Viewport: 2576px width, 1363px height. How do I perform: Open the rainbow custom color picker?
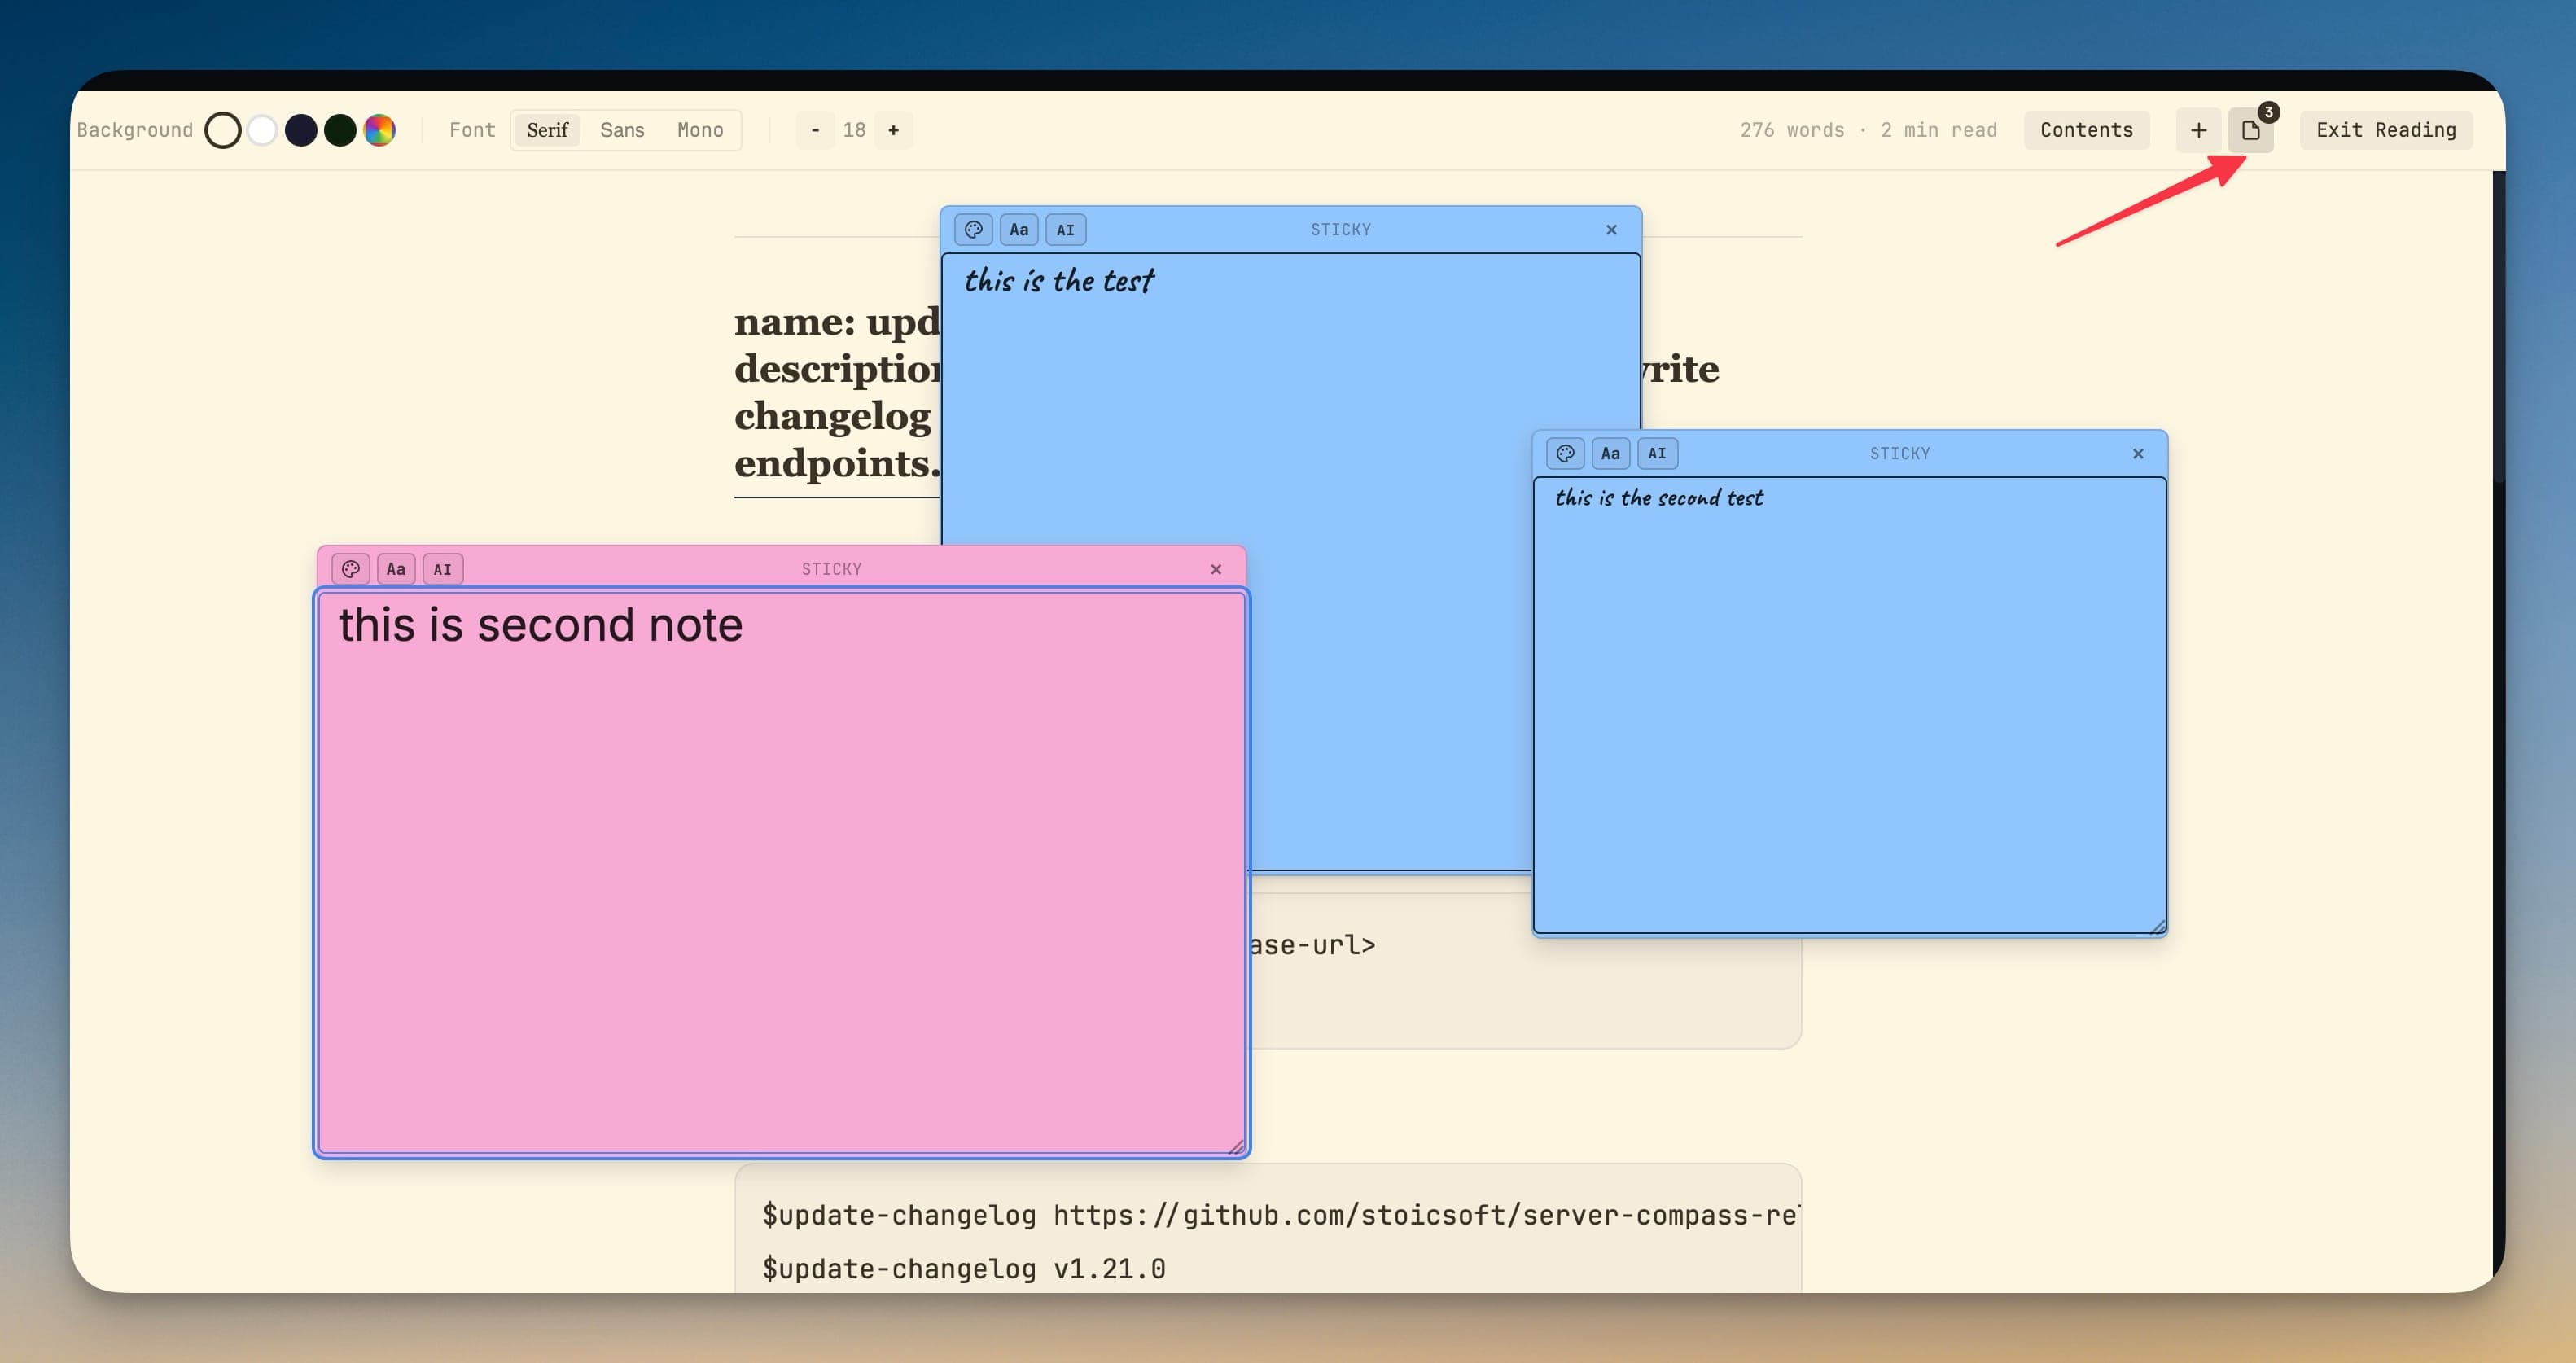coord(379,130)
